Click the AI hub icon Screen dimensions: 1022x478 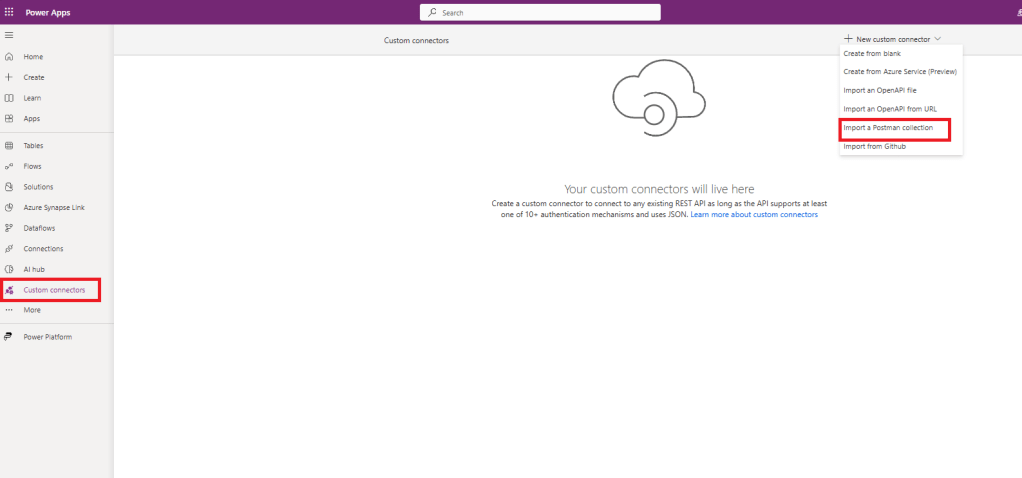9,269
